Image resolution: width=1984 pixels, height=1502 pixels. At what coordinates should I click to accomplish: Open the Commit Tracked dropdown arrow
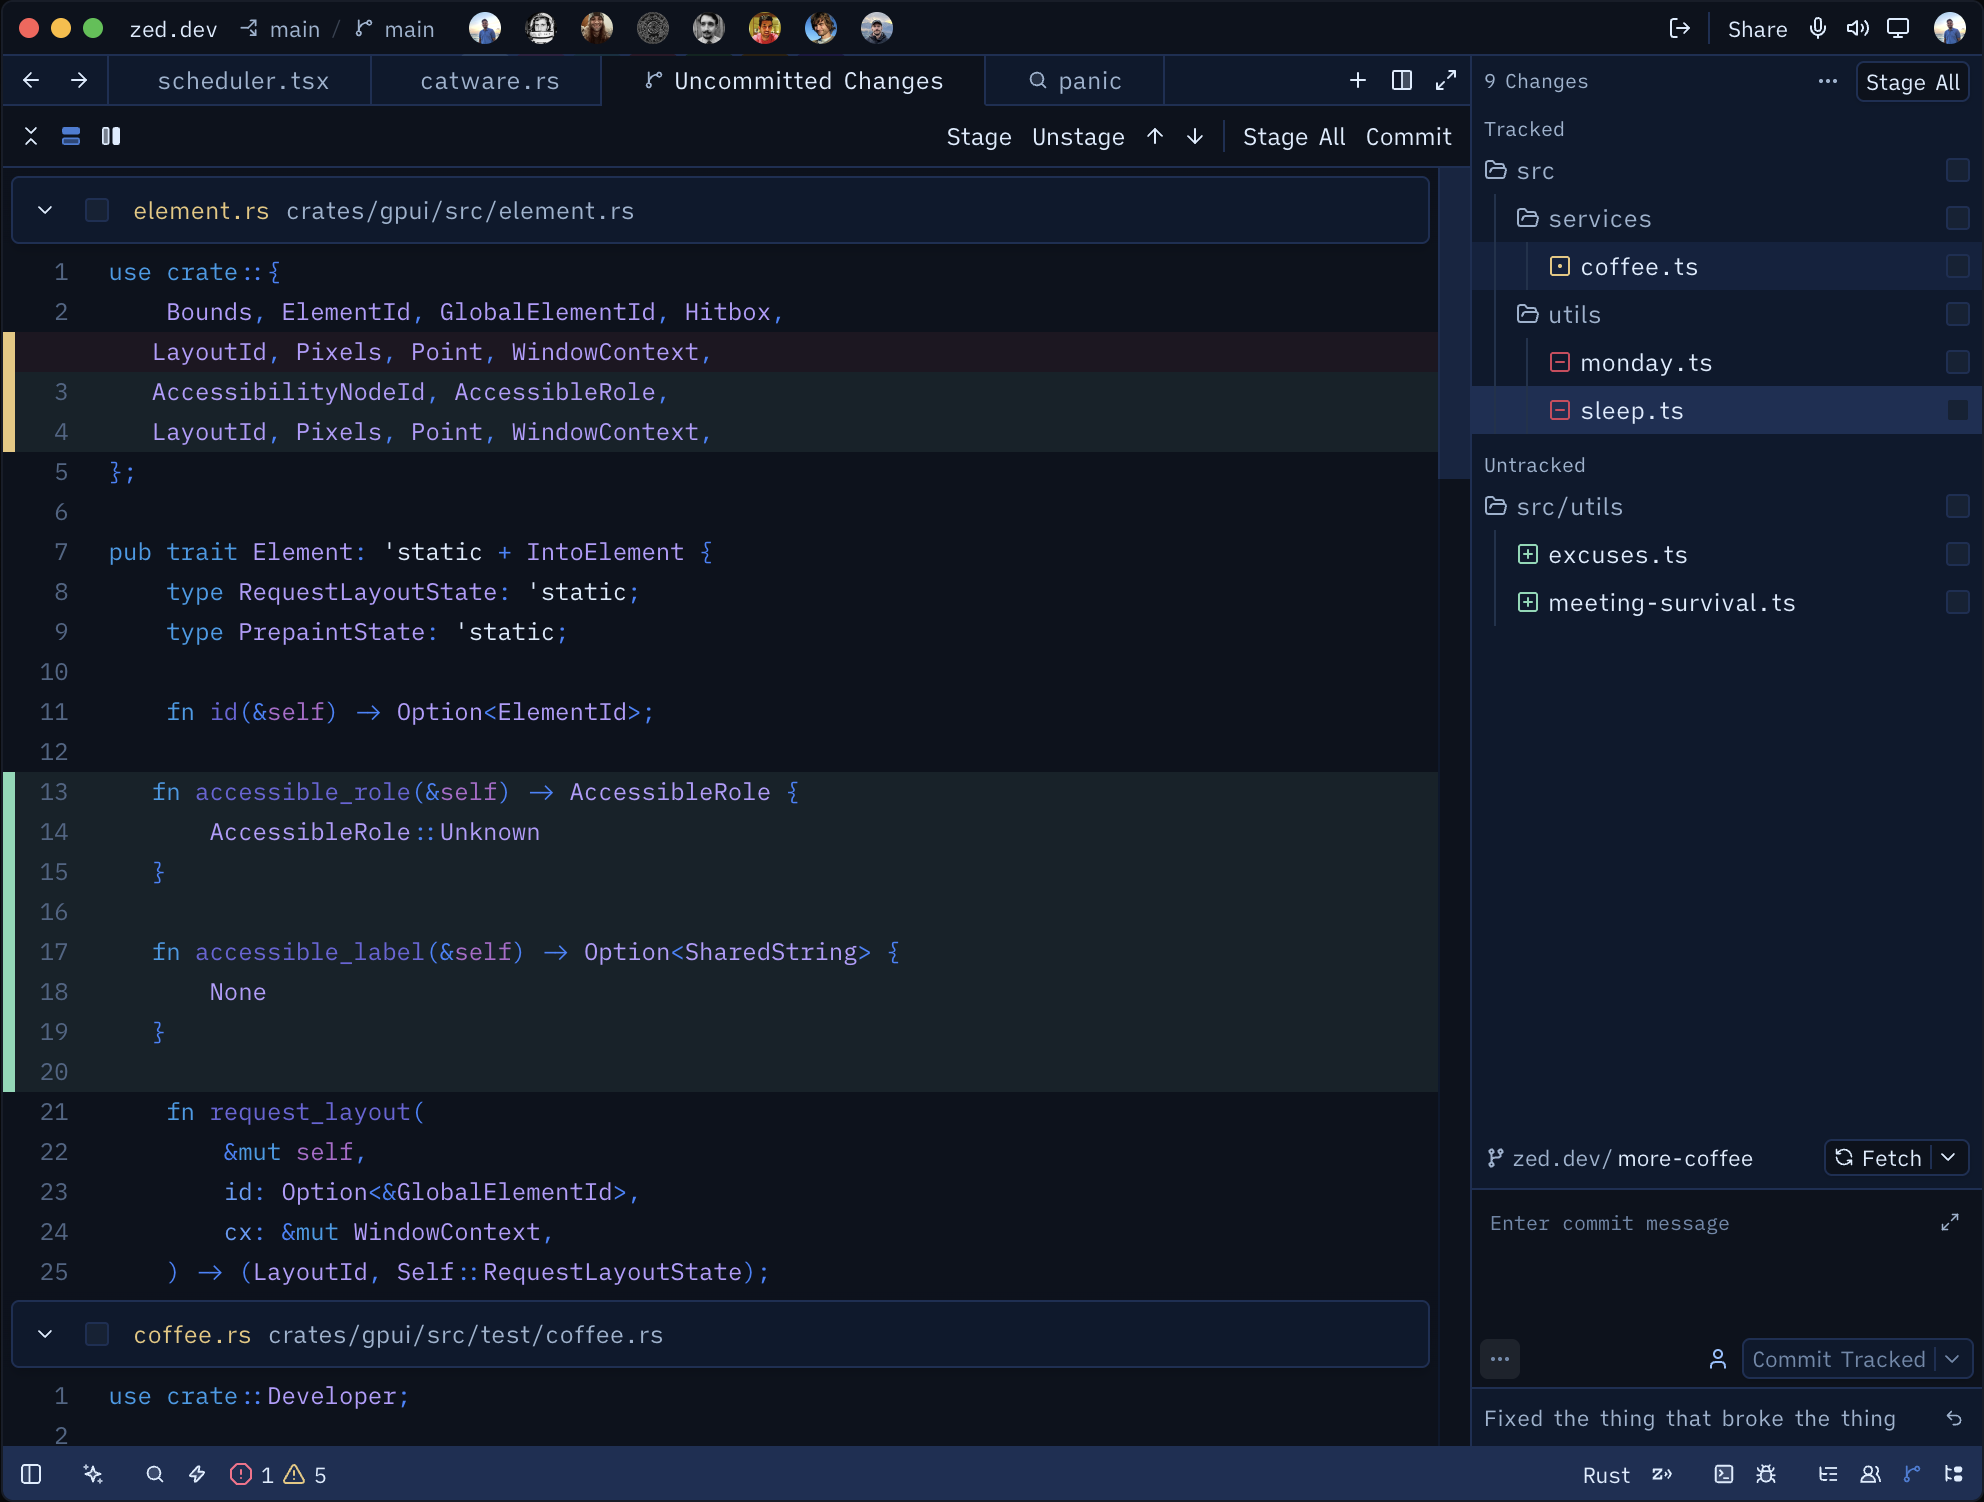click(1953, 1359)
